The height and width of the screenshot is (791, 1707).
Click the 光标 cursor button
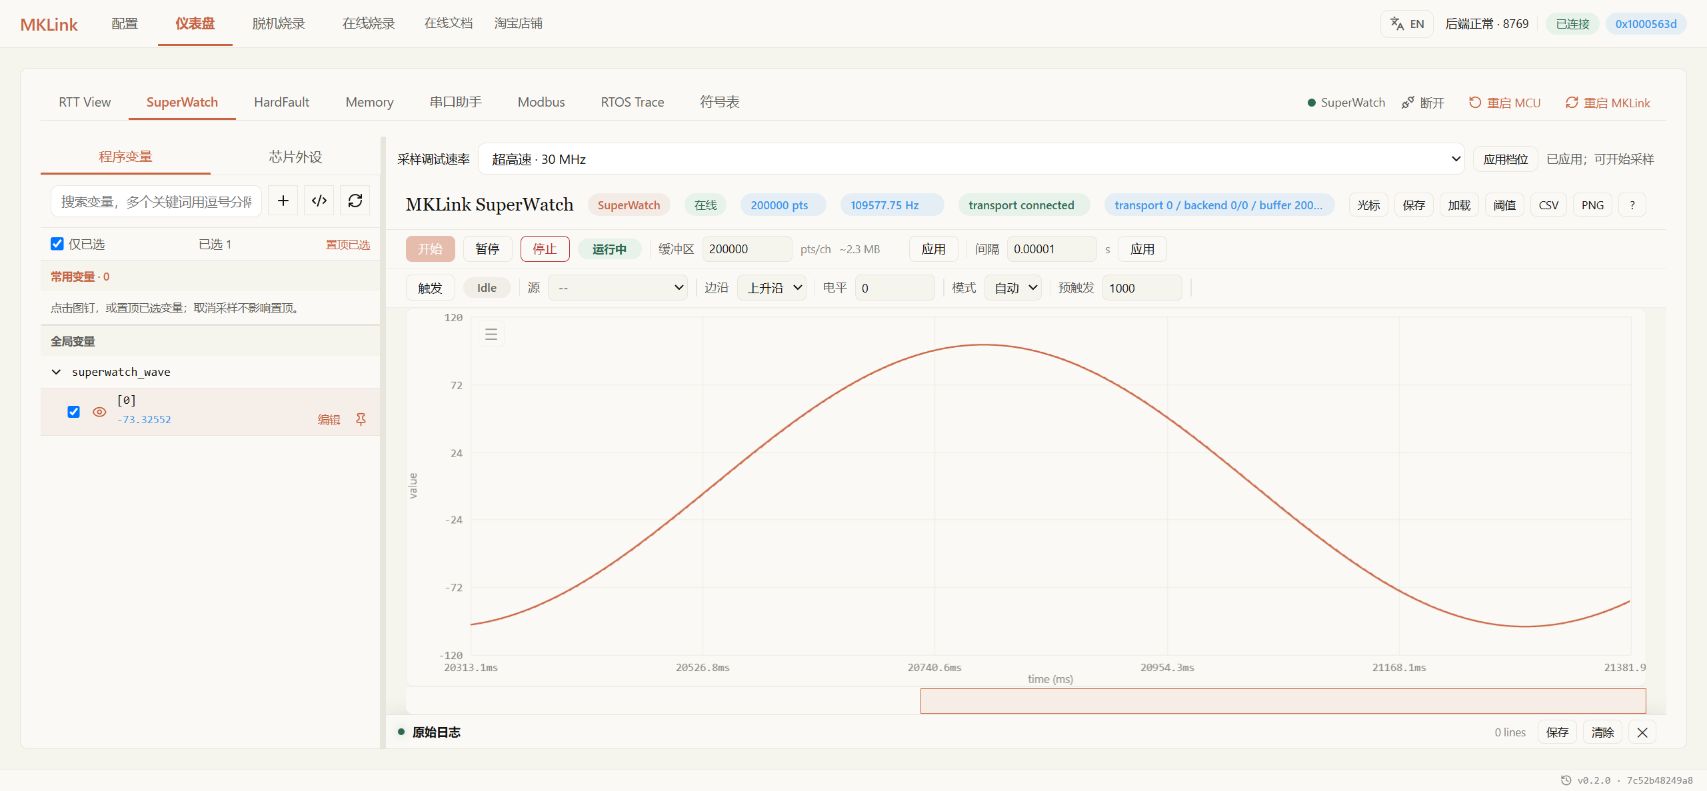pyautogui.click(x=1368, y=205)
